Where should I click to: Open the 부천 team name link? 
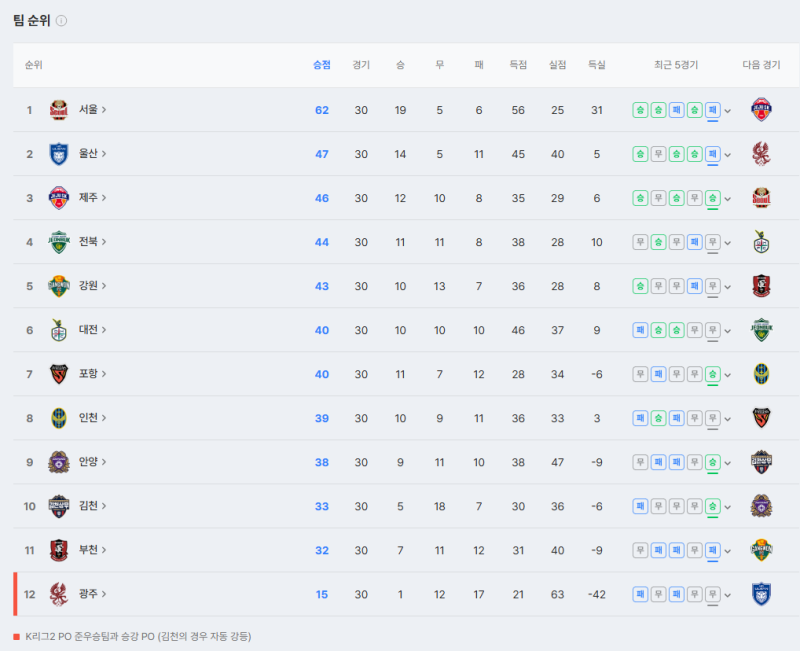tap(92, 549)
